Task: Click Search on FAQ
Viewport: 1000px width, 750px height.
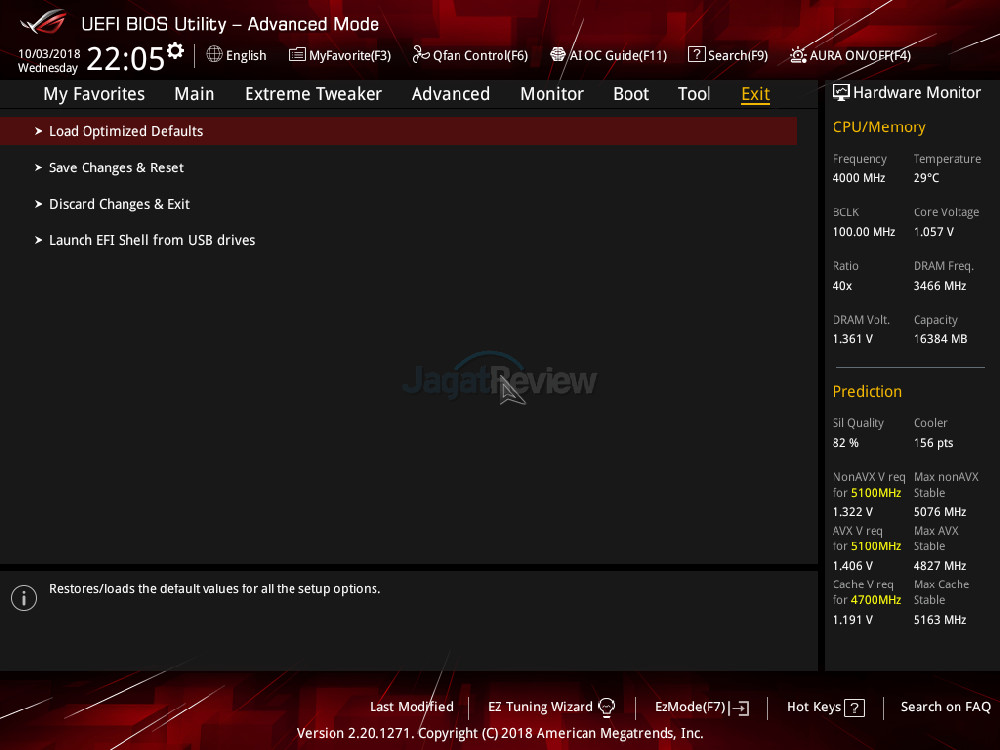Action: point(946,707)
